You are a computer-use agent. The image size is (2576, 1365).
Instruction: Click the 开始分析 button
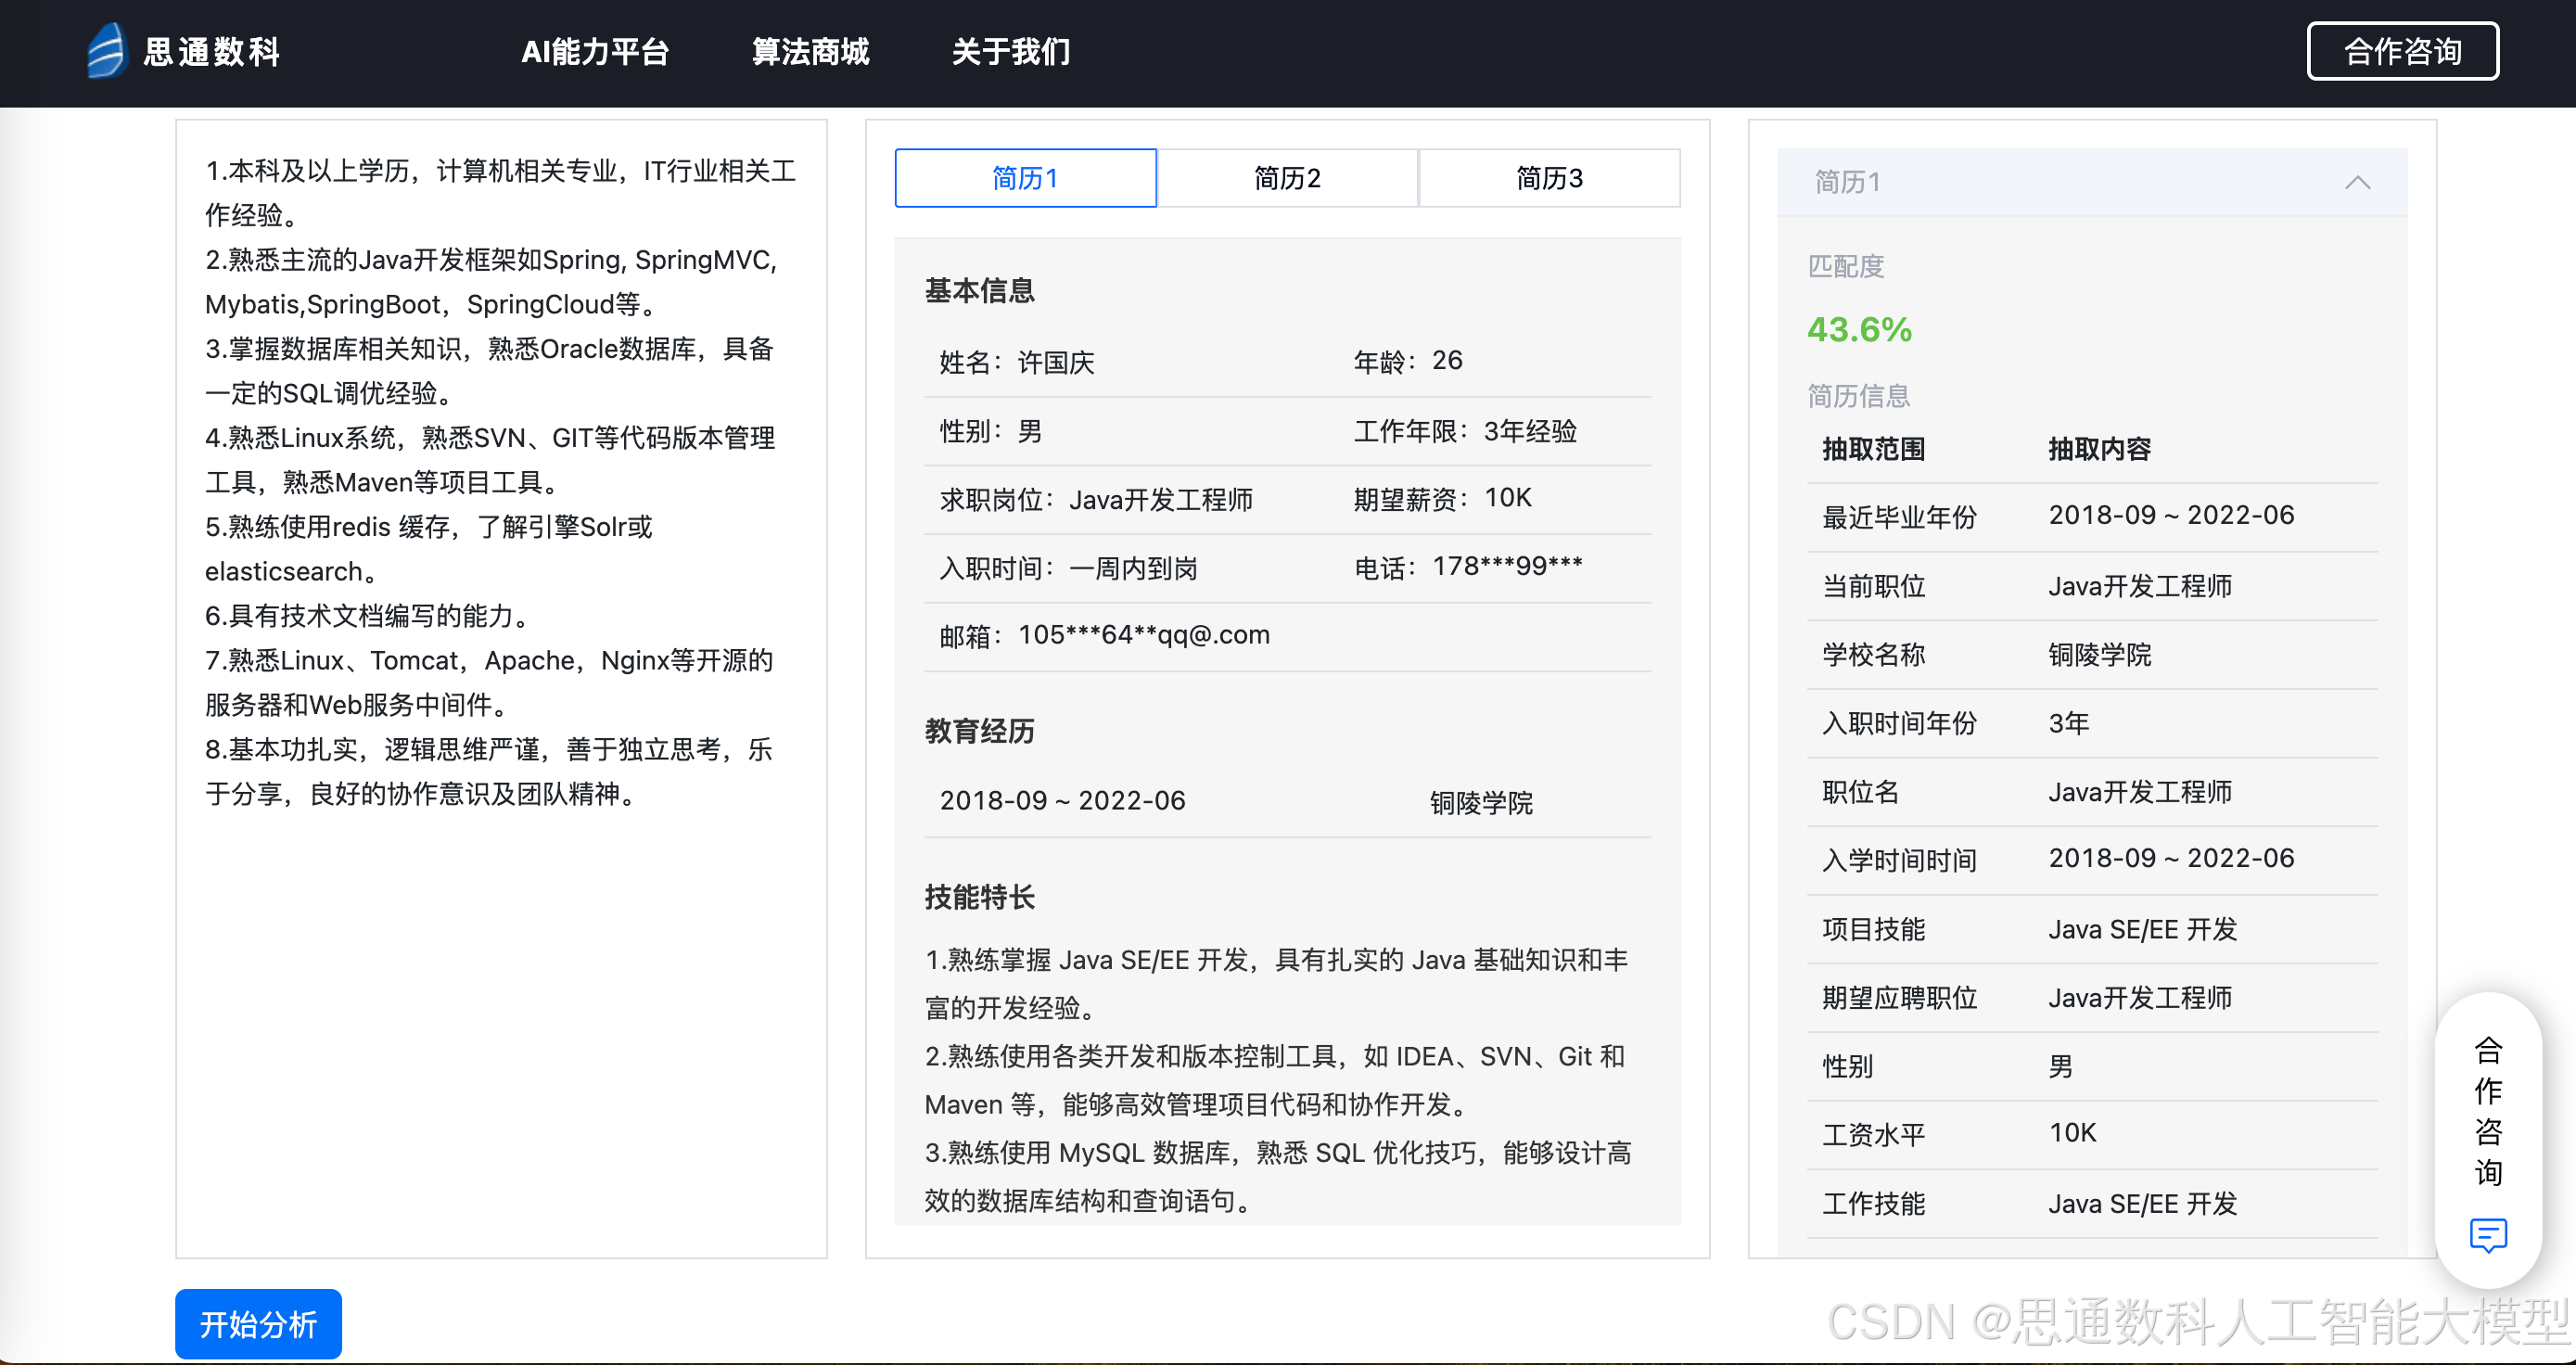pyautogui.click(x=257, y=1323)
